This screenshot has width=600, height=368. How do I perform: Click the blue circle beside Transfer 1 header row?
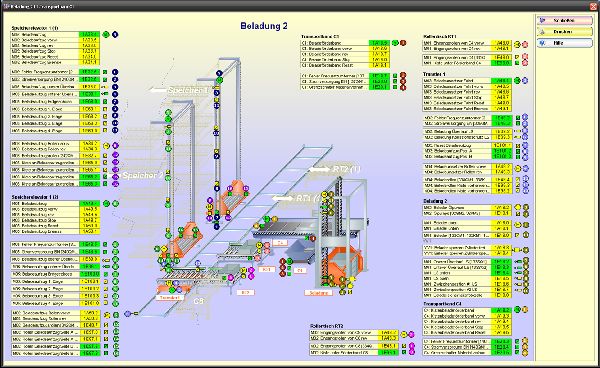click(x=525, y=81)
